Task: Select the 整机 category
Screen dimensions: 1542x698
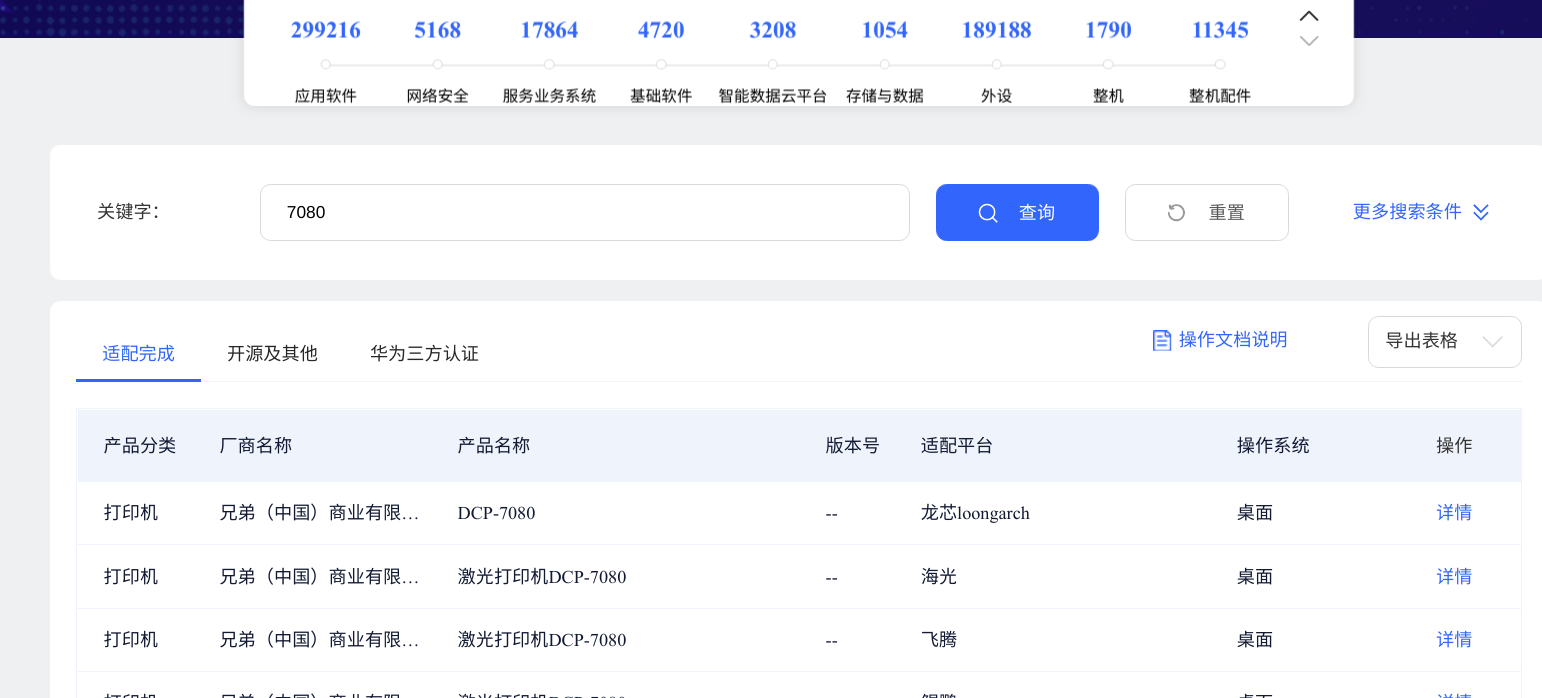Action: [x=1109, y=96]
